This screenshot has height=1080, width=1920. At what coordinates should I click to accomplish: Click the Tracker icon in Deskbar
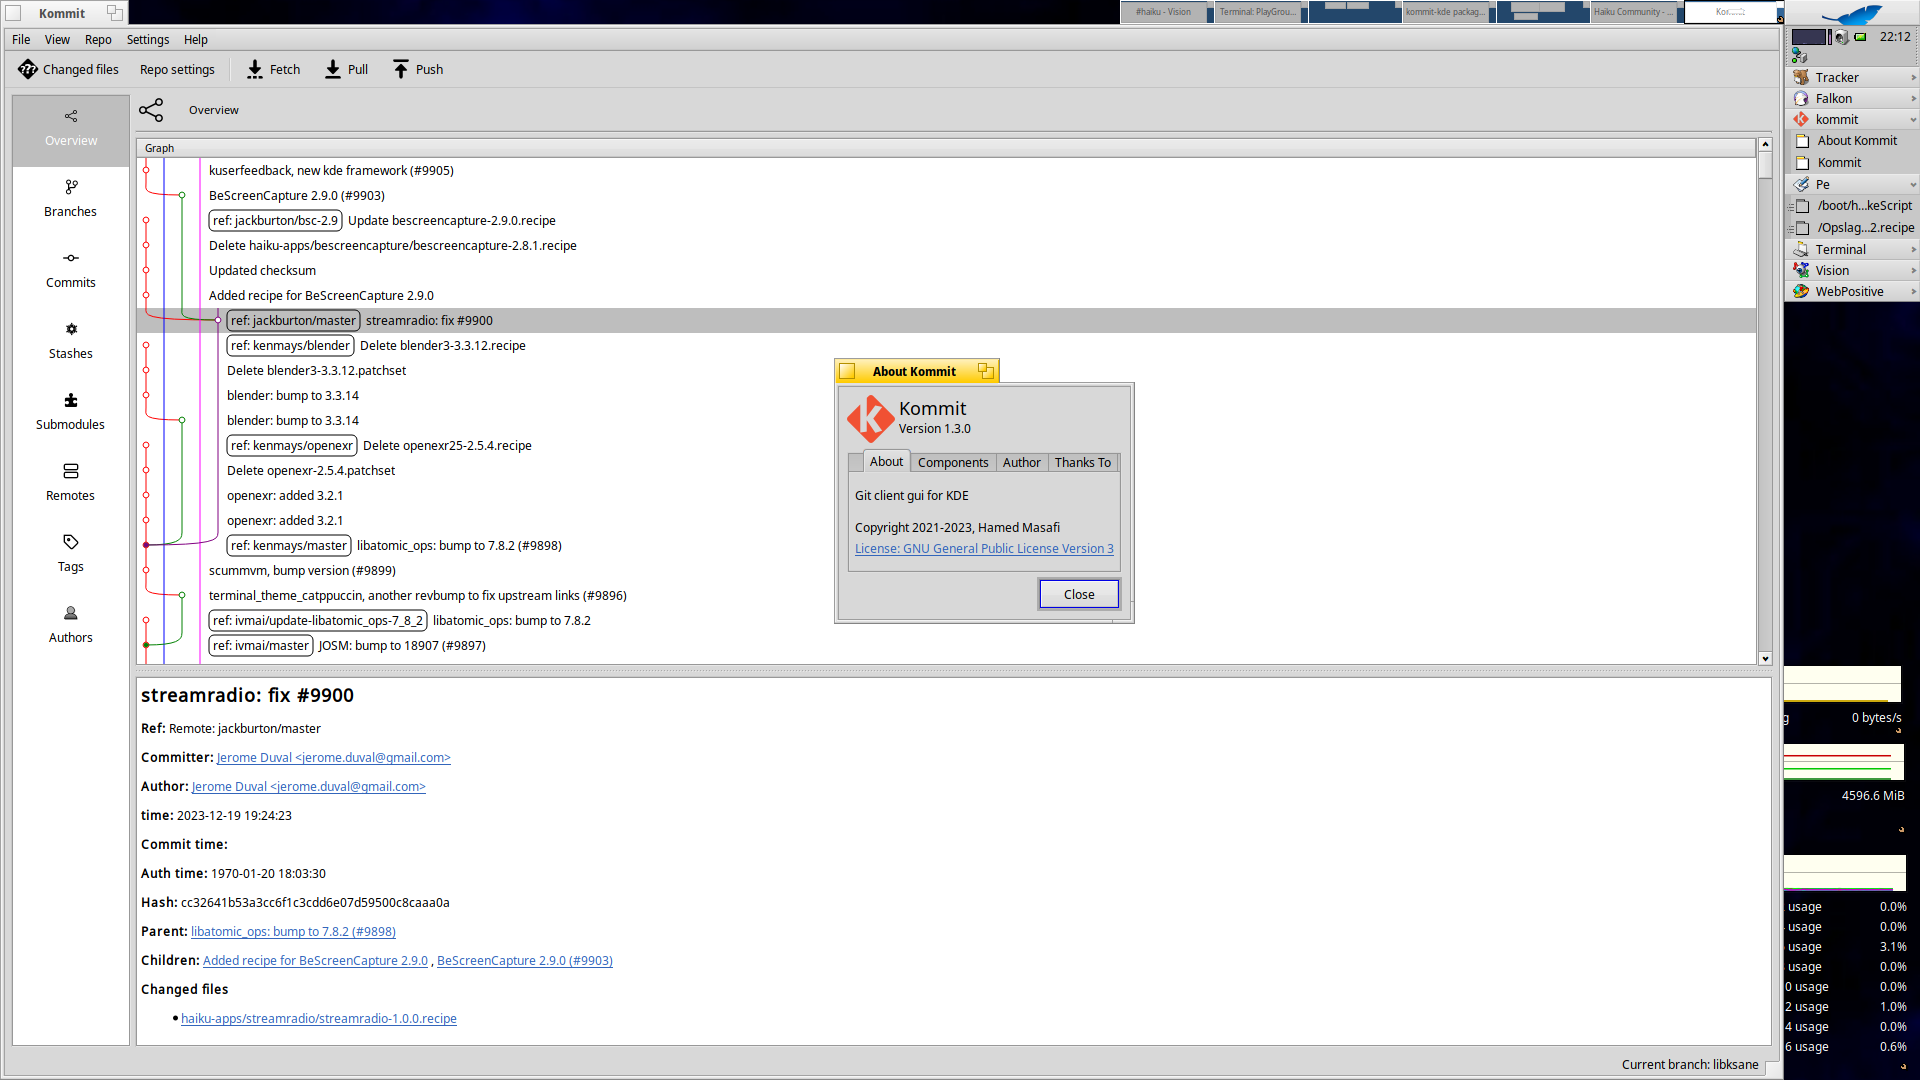tap(1801, 77)
